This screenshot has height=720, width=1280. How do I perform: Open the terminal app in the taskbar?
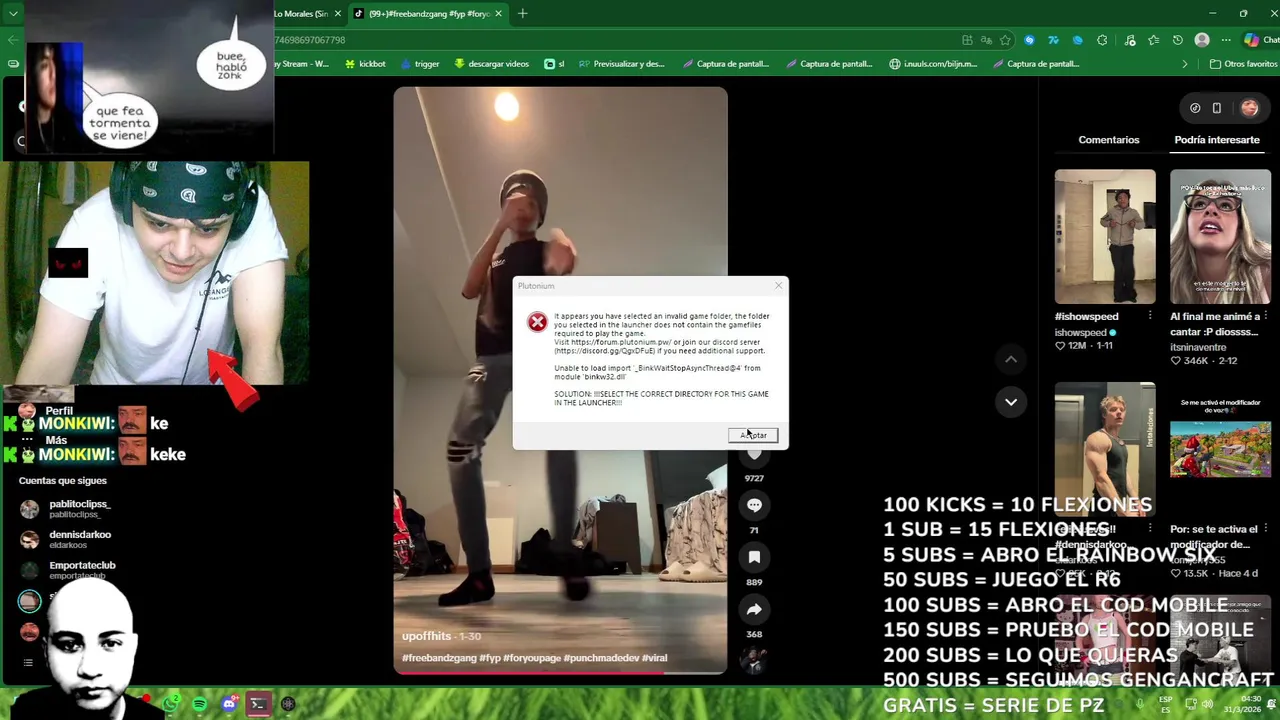[x=258, y=704]
